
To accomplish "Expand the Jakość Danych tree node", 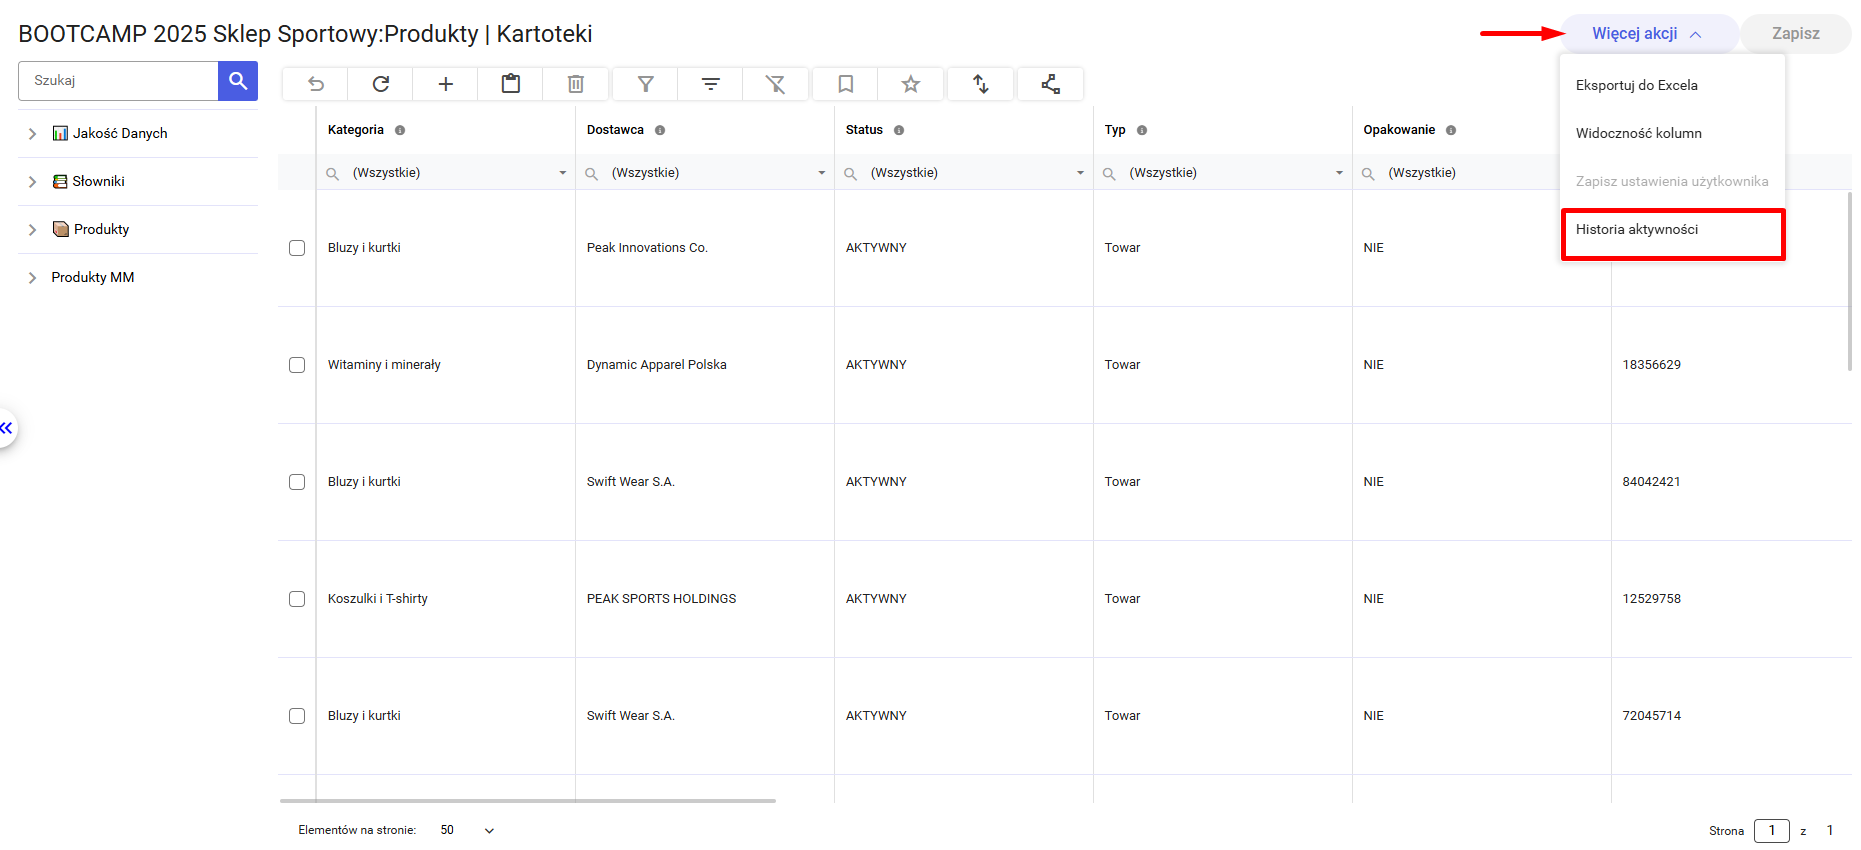I will tap(32, 133).
